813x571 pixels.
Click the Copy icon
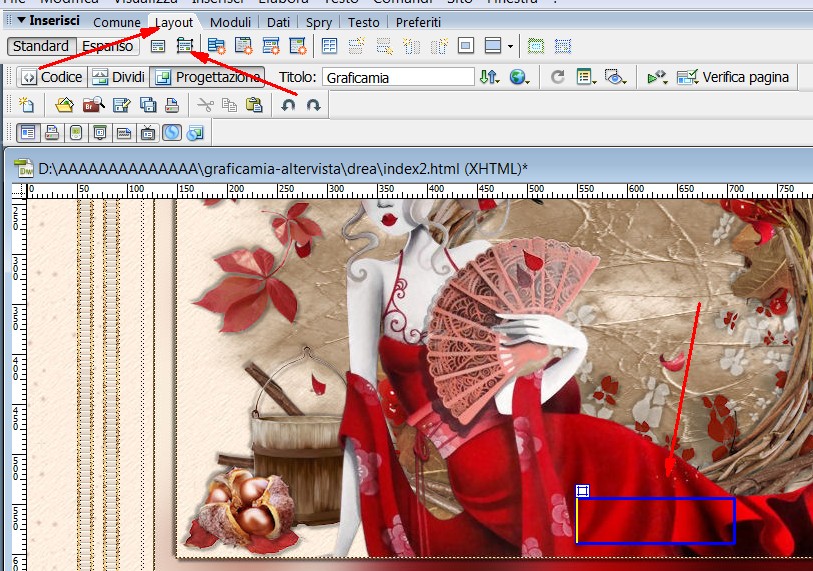[229, 105]
